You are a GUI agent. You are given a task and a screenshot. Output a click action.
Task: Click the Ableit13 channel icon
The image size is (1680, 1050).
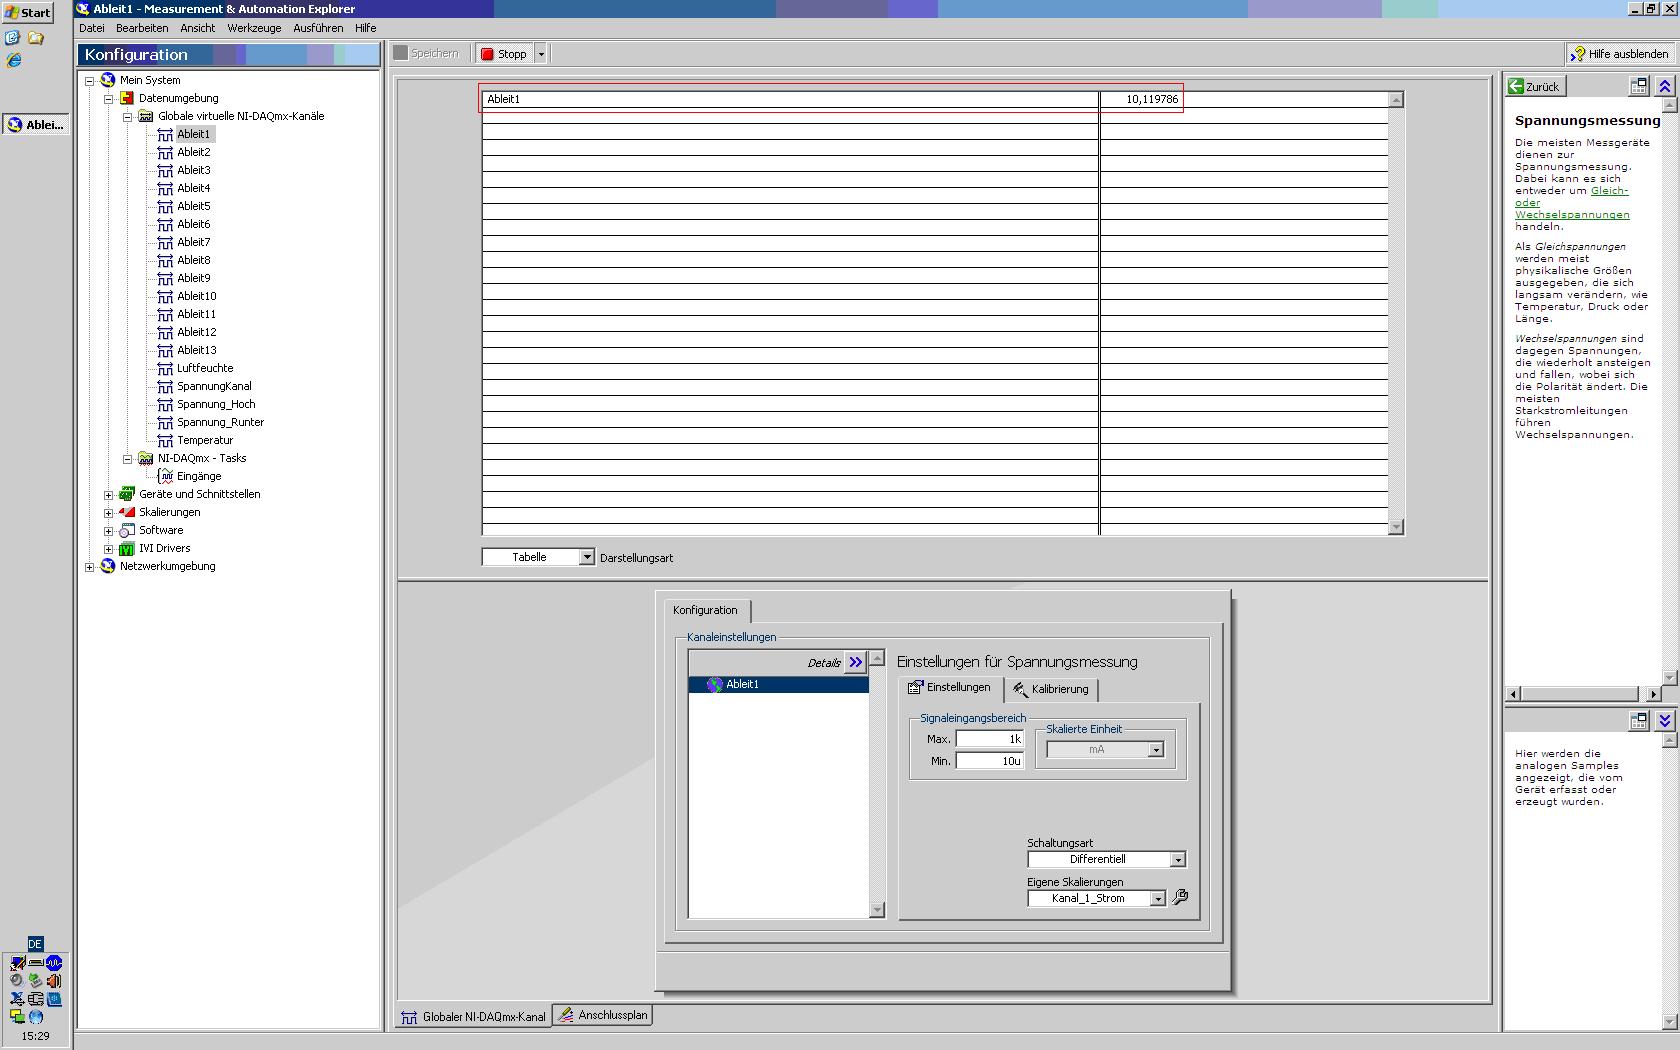[166, 350]
